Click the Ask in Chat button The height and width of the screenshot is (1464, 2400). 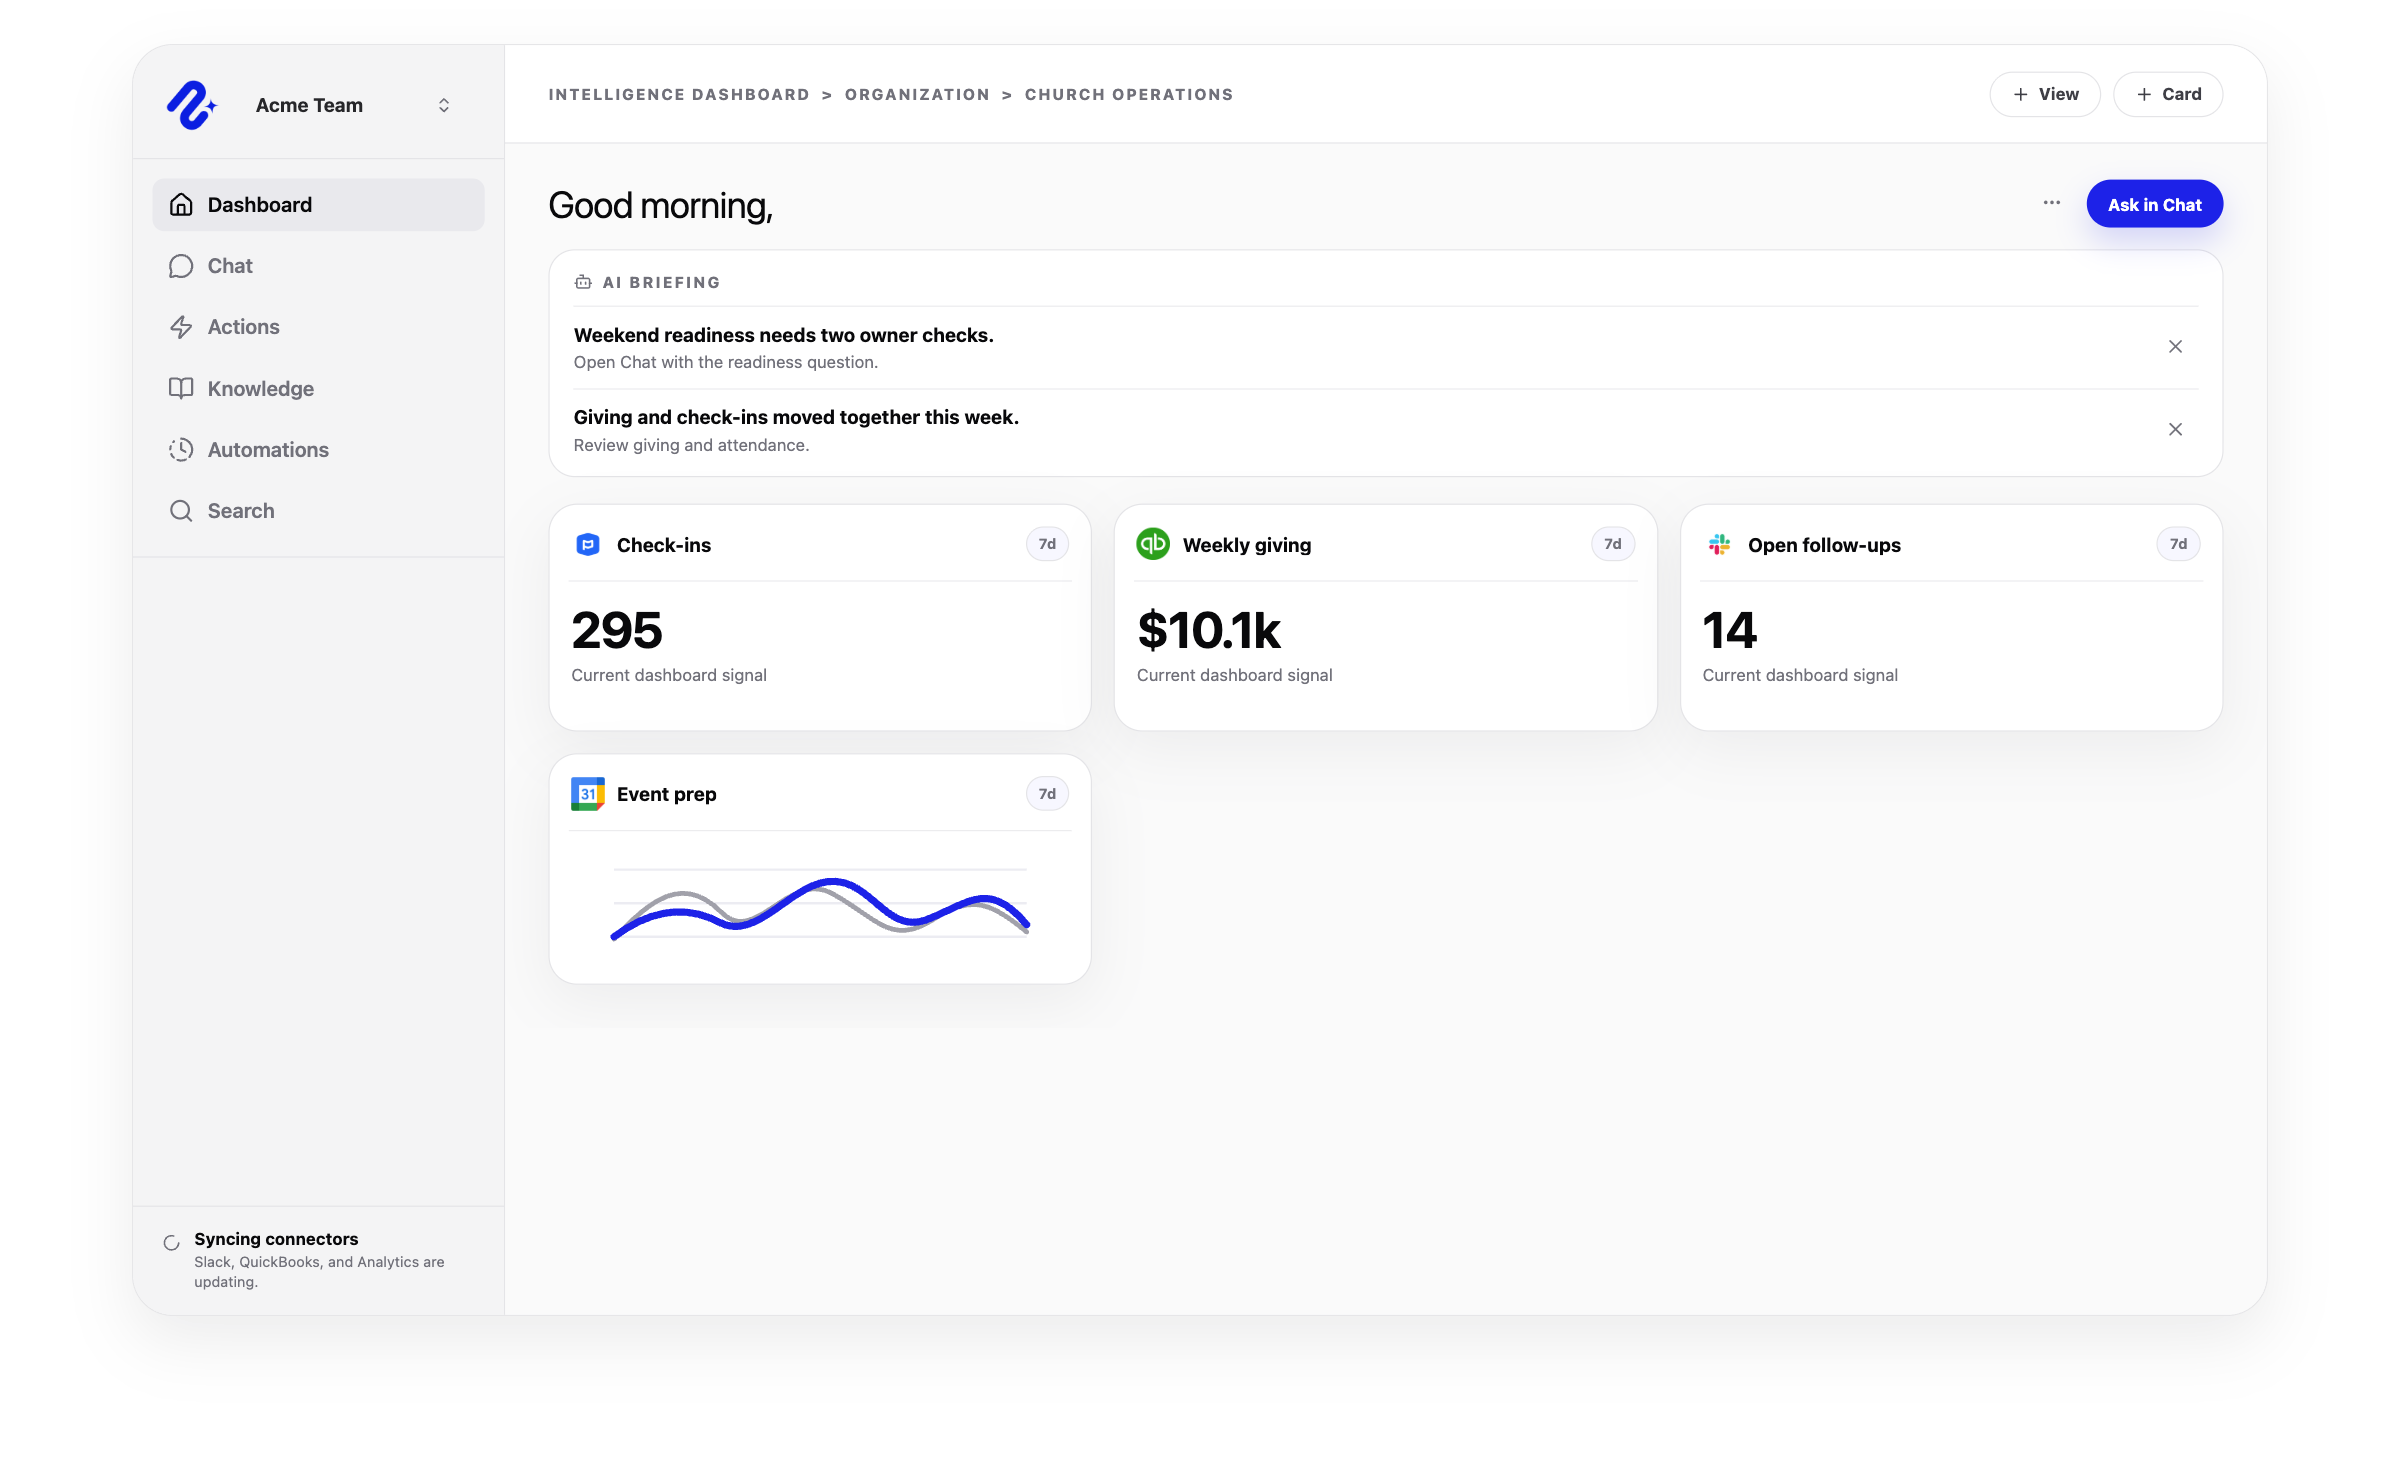click(2154, 204)
